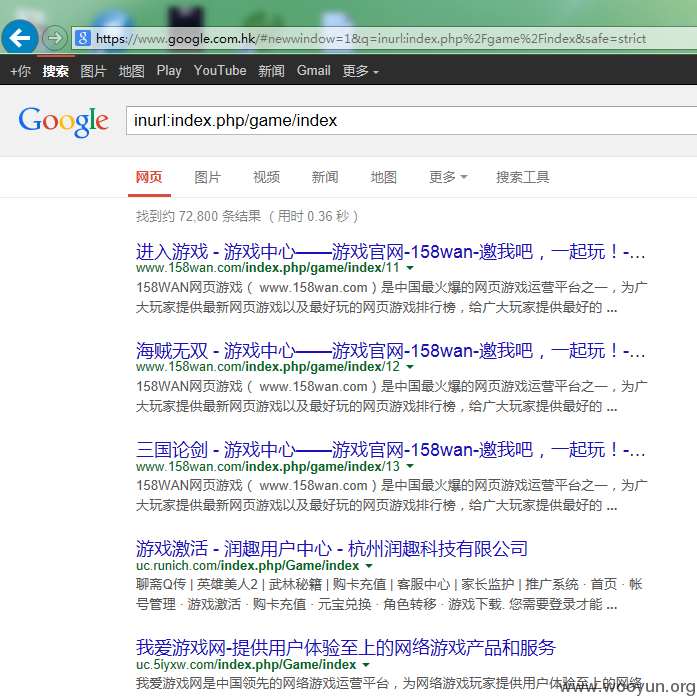
Task: Click the www.158wan.com/index.php/game/index/12 URL text
Action: click(268, 367)
